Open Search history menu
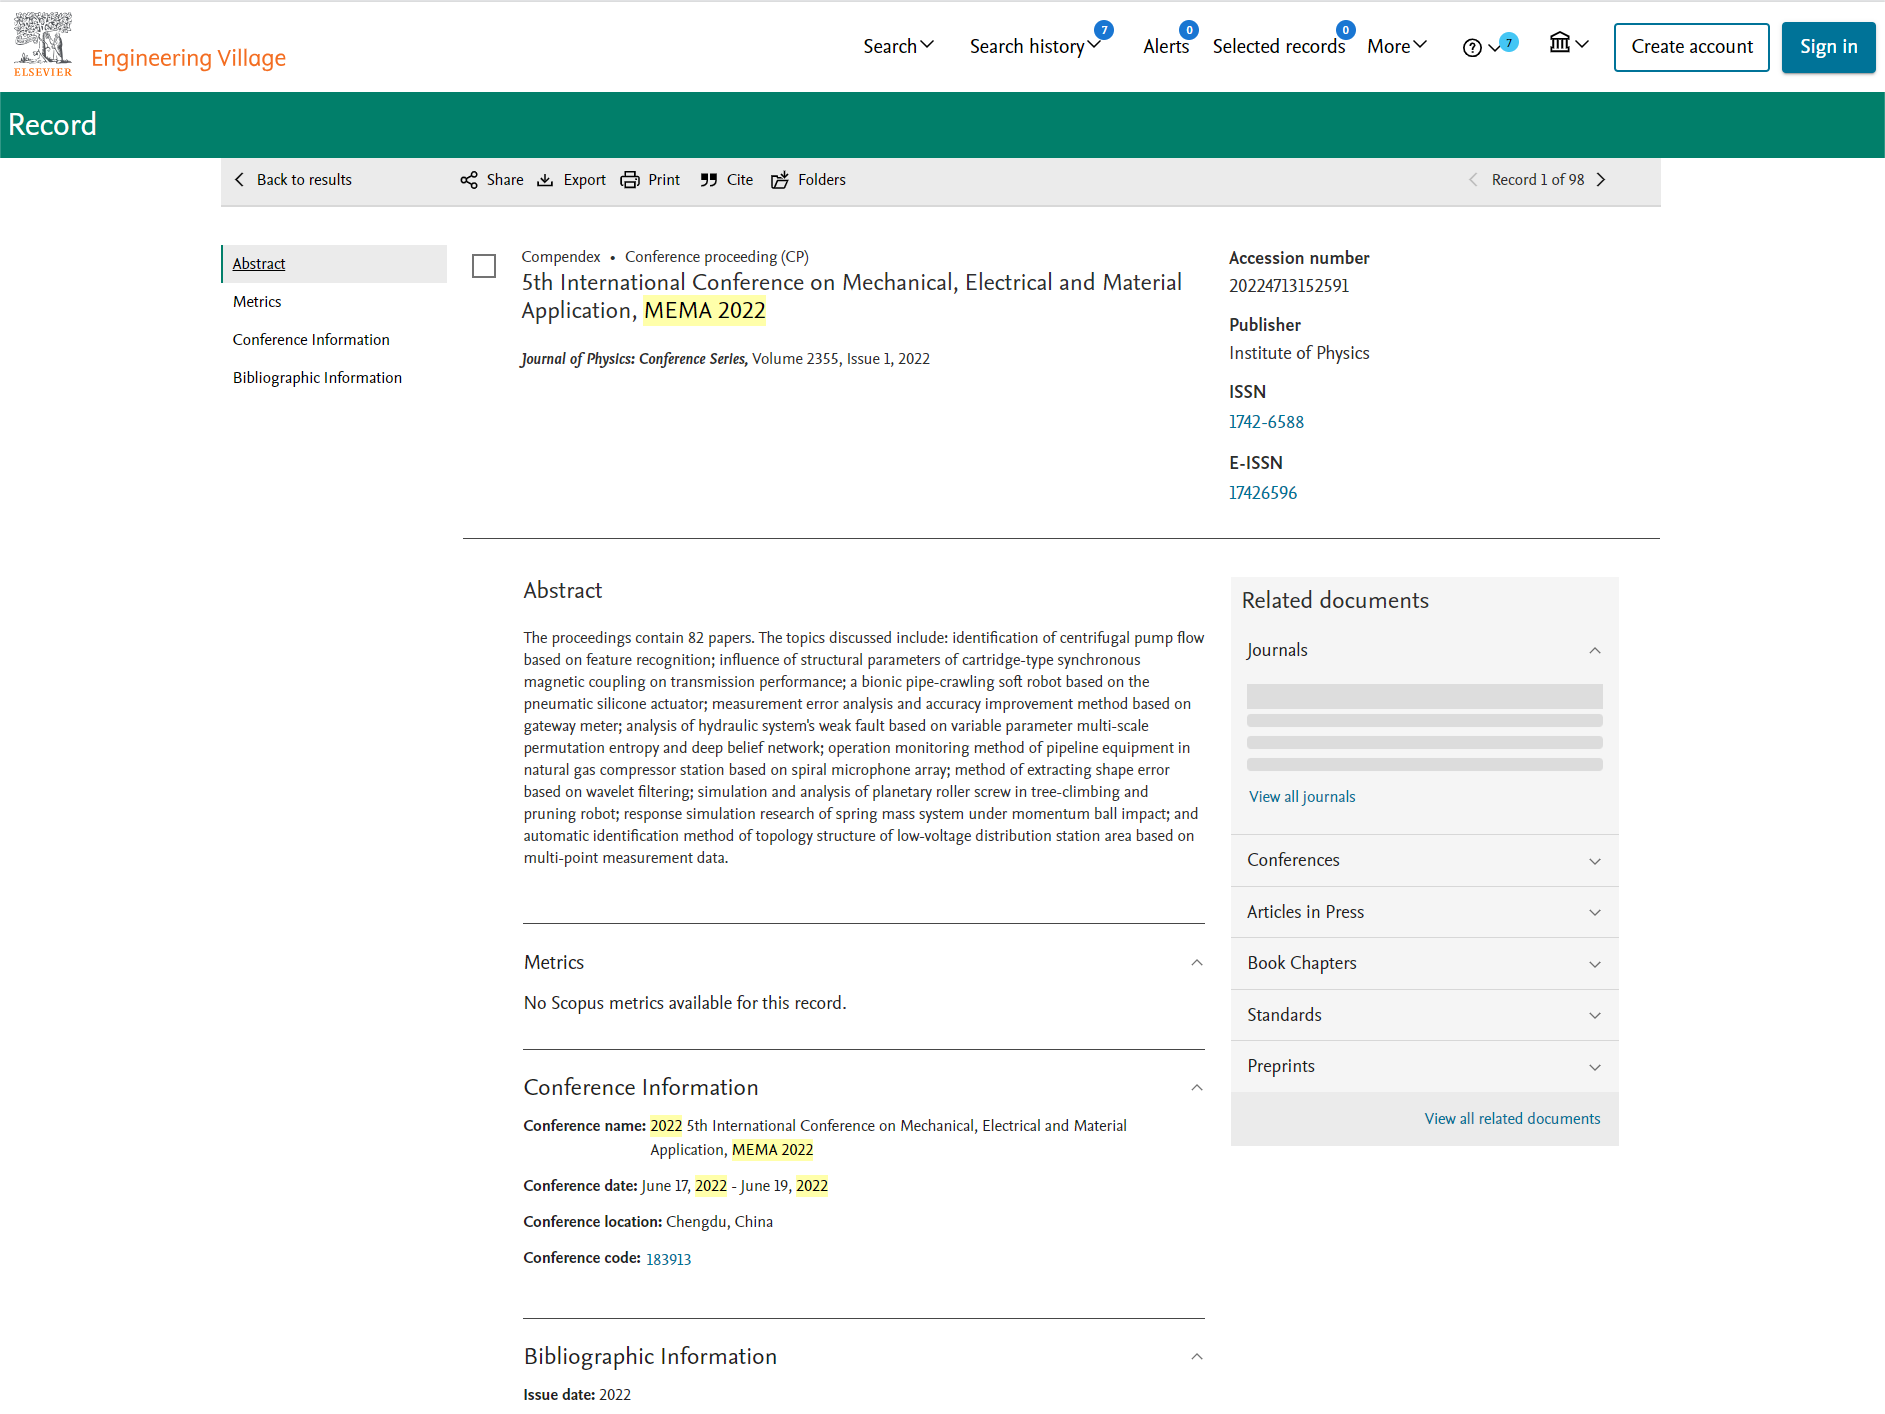 [x=1035, y=46]
